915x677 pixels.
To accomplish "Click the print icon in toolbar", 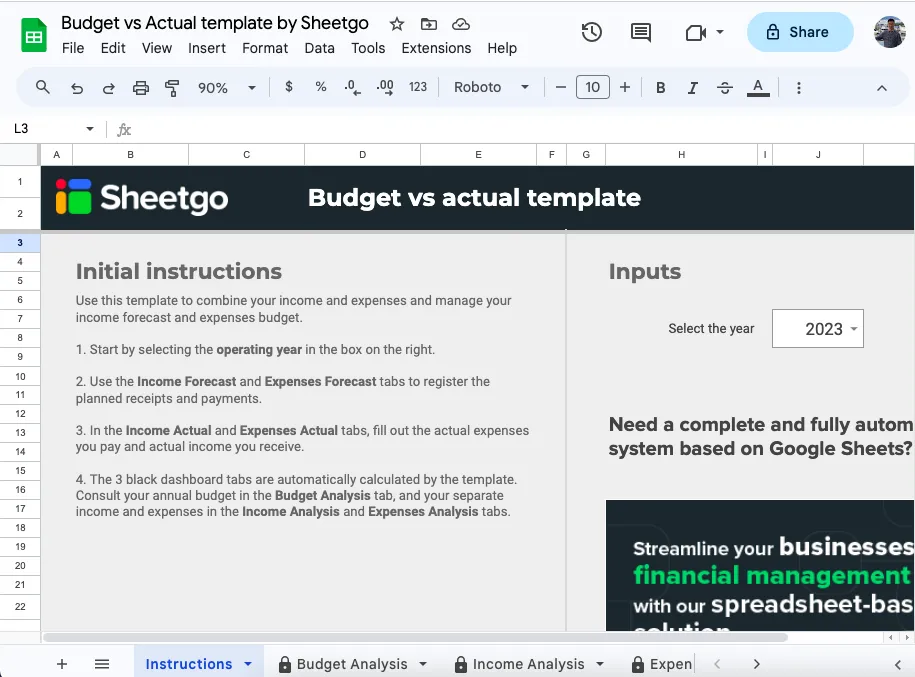I will tap(141, 88).
